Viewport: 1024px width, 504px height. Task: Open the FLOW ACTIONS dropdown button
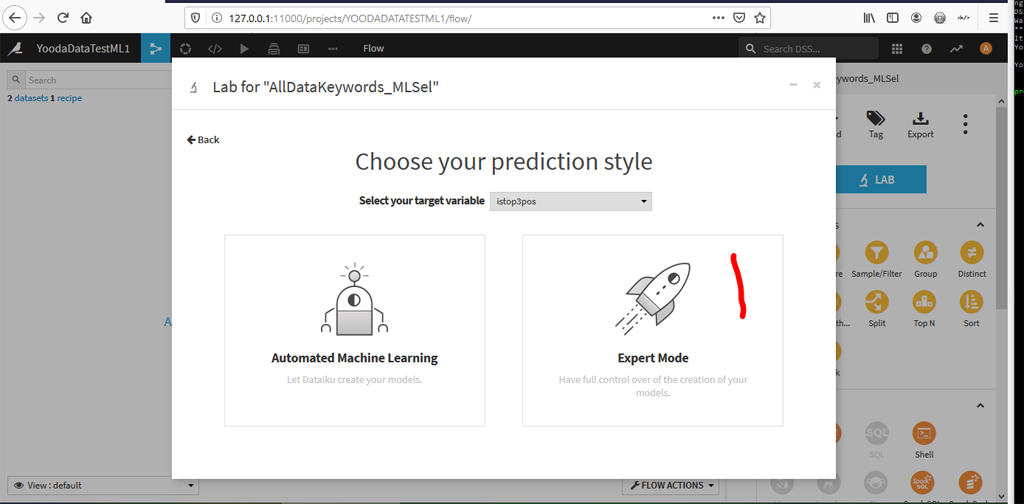coord(670,485)
